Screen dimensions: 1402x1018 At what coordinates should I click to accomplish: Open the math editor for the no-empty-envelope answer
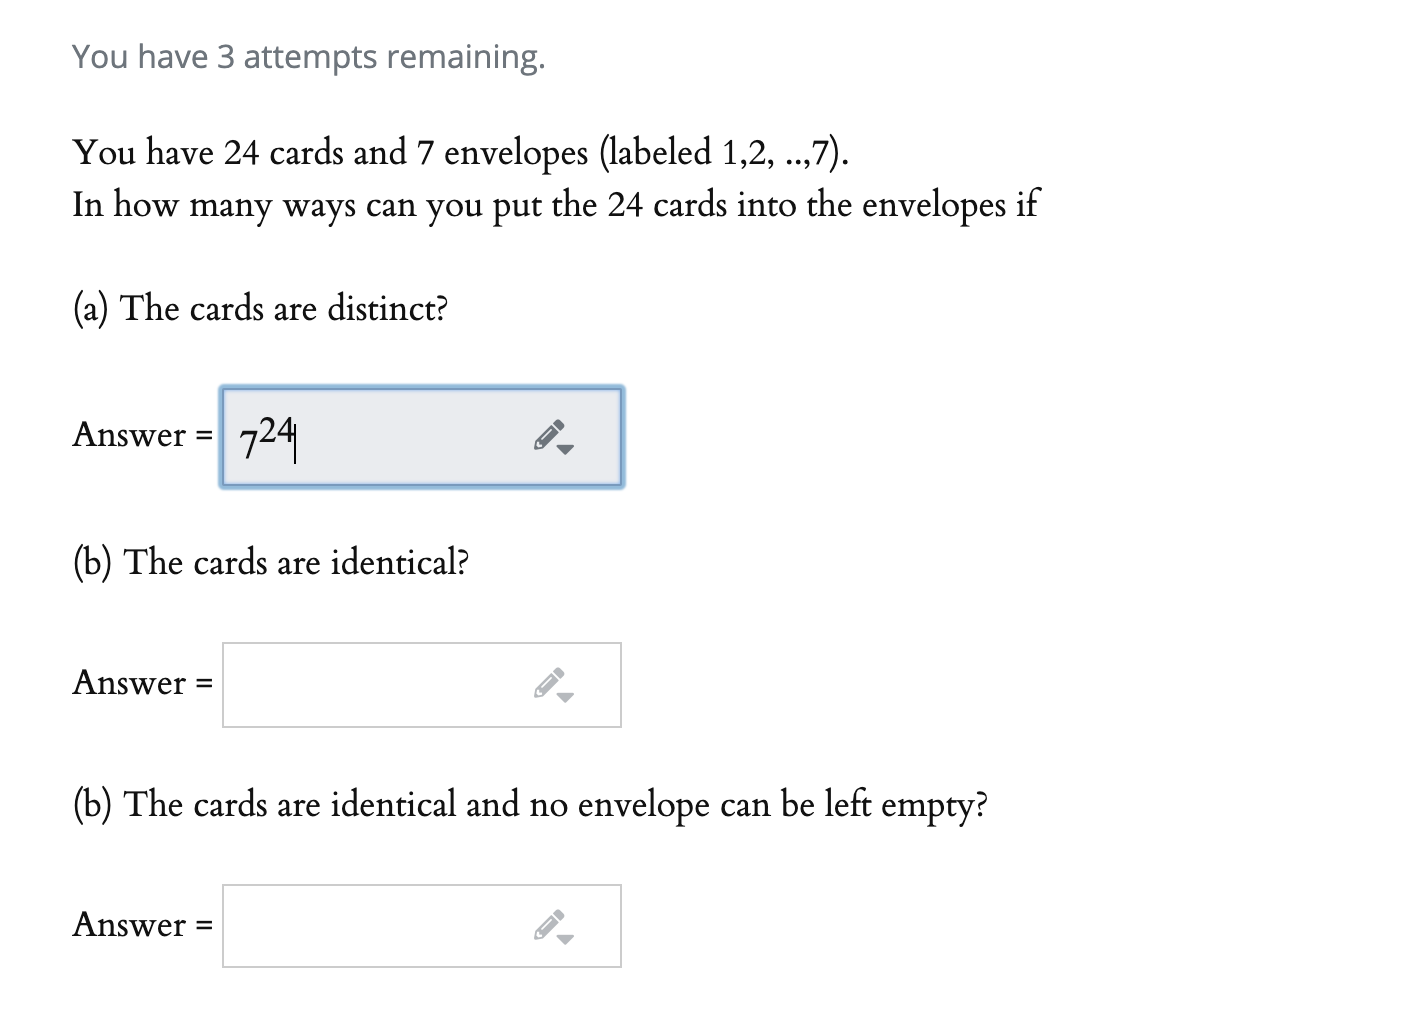pos(549,923)
